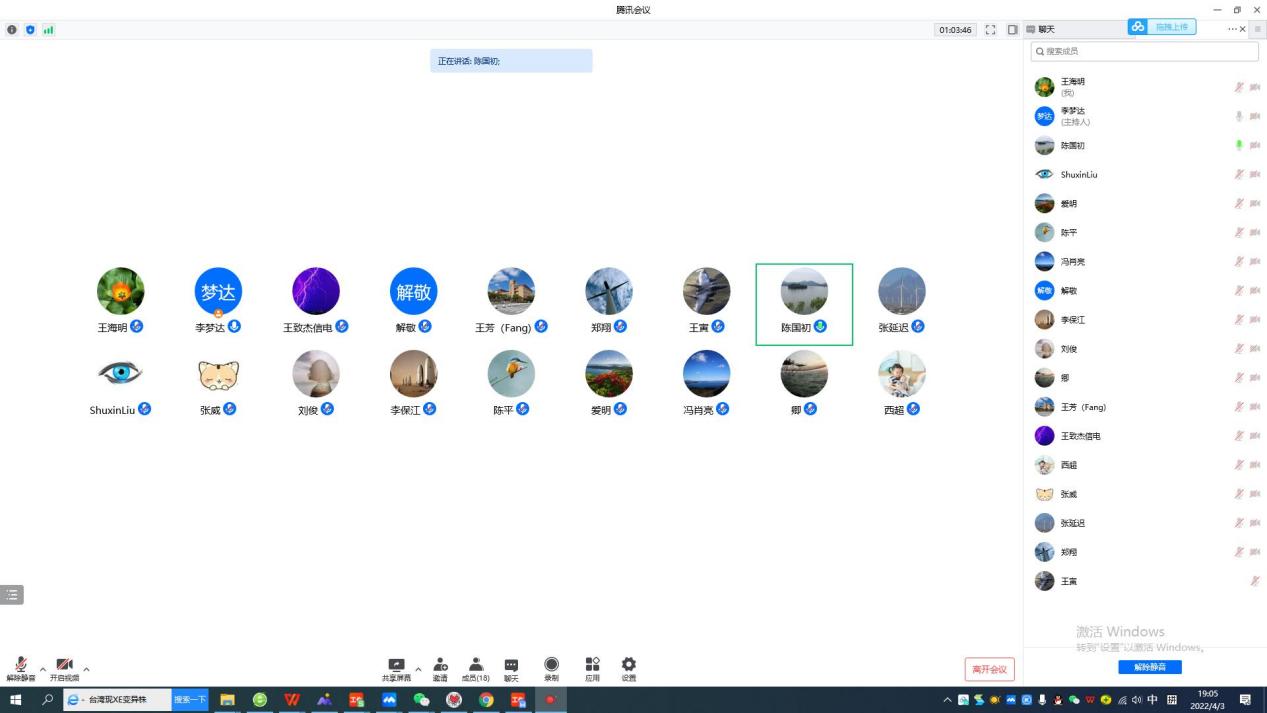Check the green network signal icon
The image size is (1267, 713).
click(48, 30)
